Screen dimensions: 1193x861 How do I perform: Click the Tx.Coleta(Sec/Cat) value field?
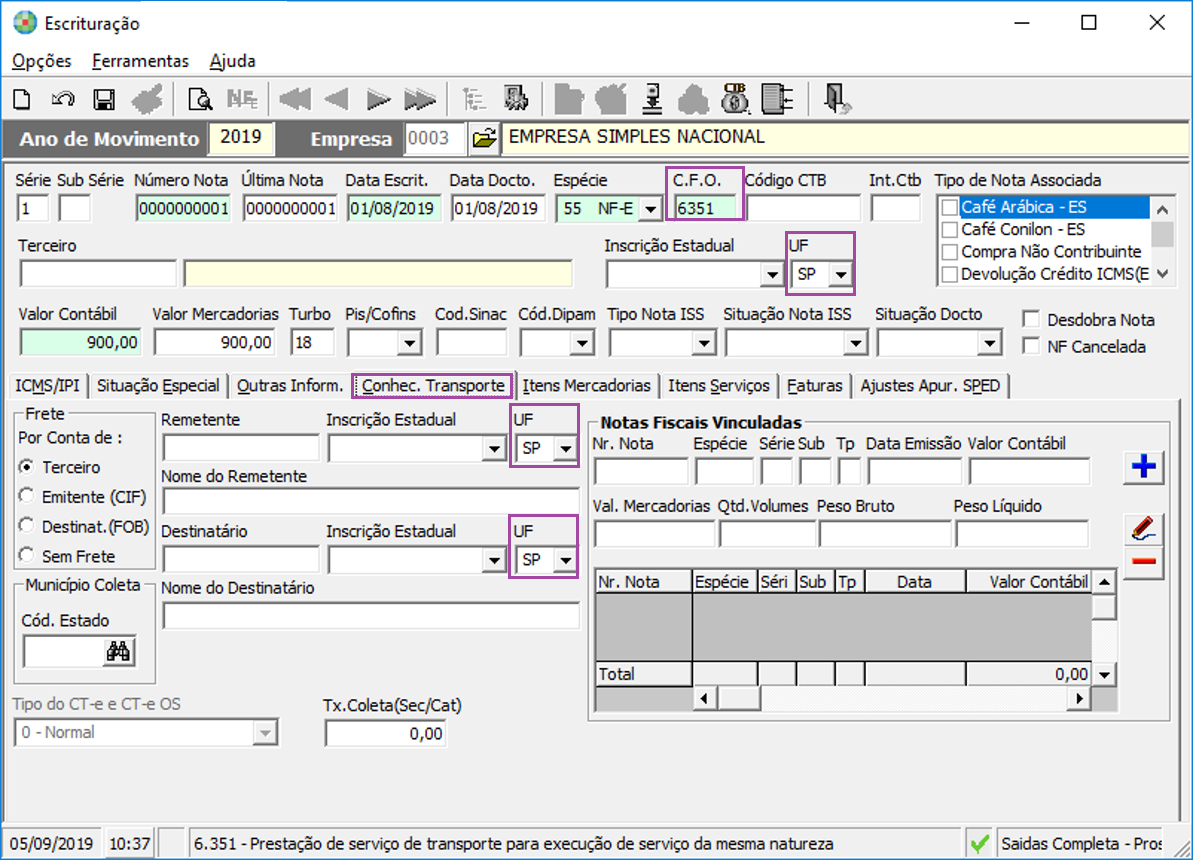tap(385, 733)
